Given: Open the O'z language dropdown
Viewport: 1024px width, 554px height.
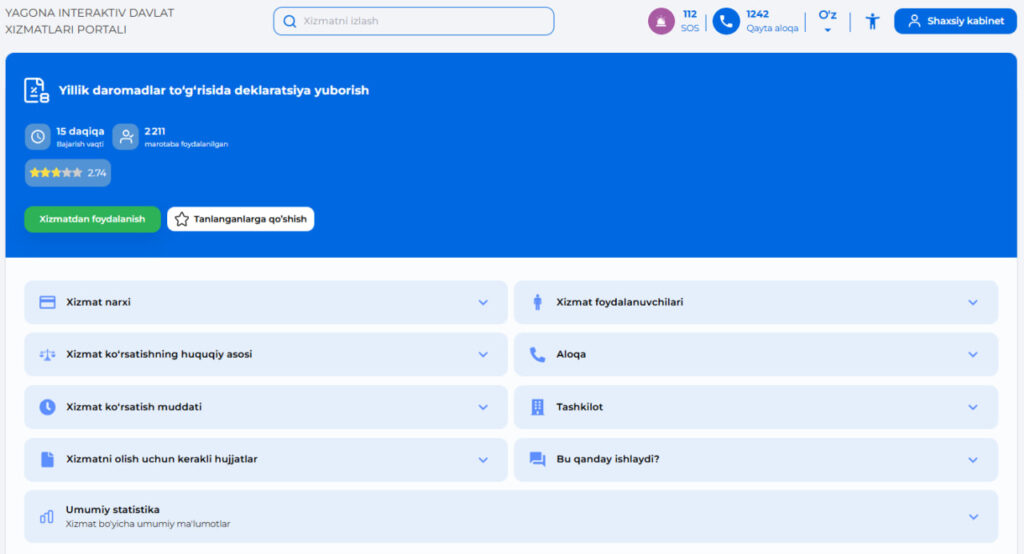Looking at the screenshot, I should [x=827, y=21].
